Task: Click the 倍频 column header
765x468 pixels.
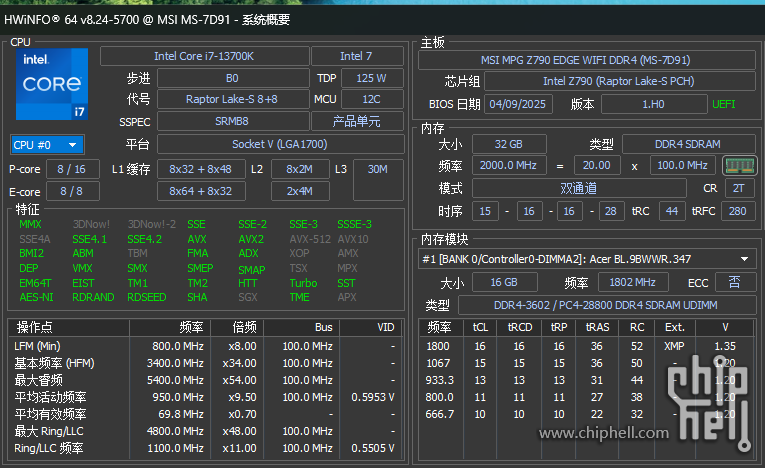Action: (x=238, y=327)
